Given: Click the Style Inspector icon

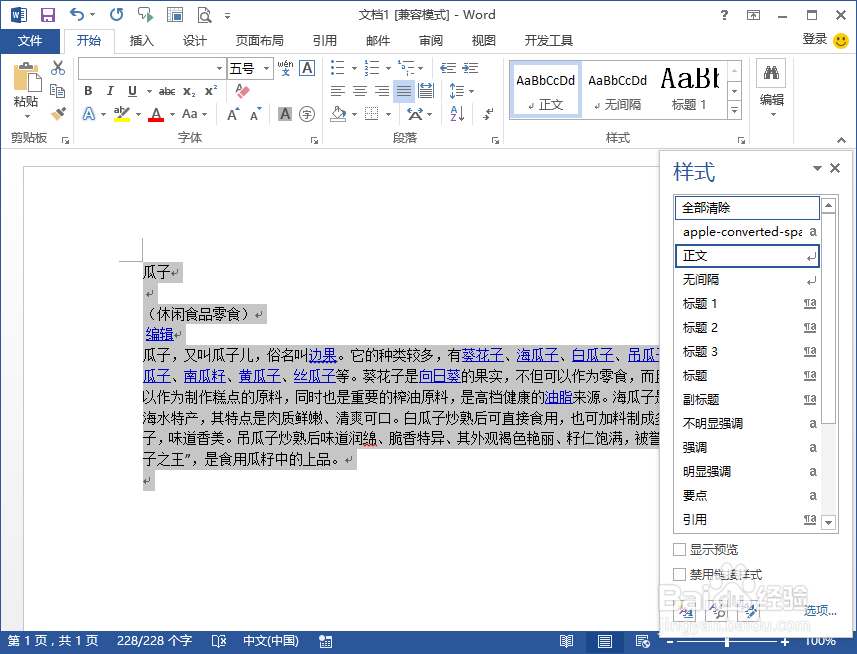Looking at the screenshot, I should 717,613.
